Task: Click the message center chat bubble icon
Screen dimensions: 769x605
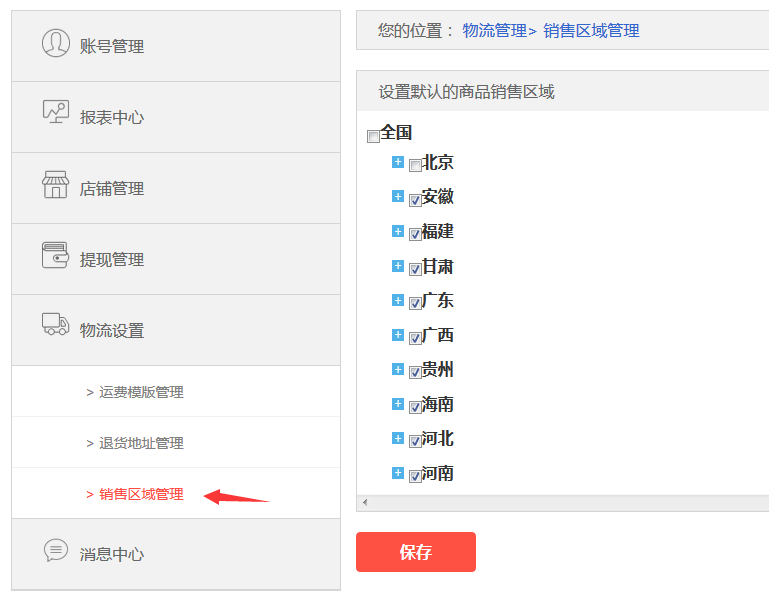Action: click(x=55, y=550)
